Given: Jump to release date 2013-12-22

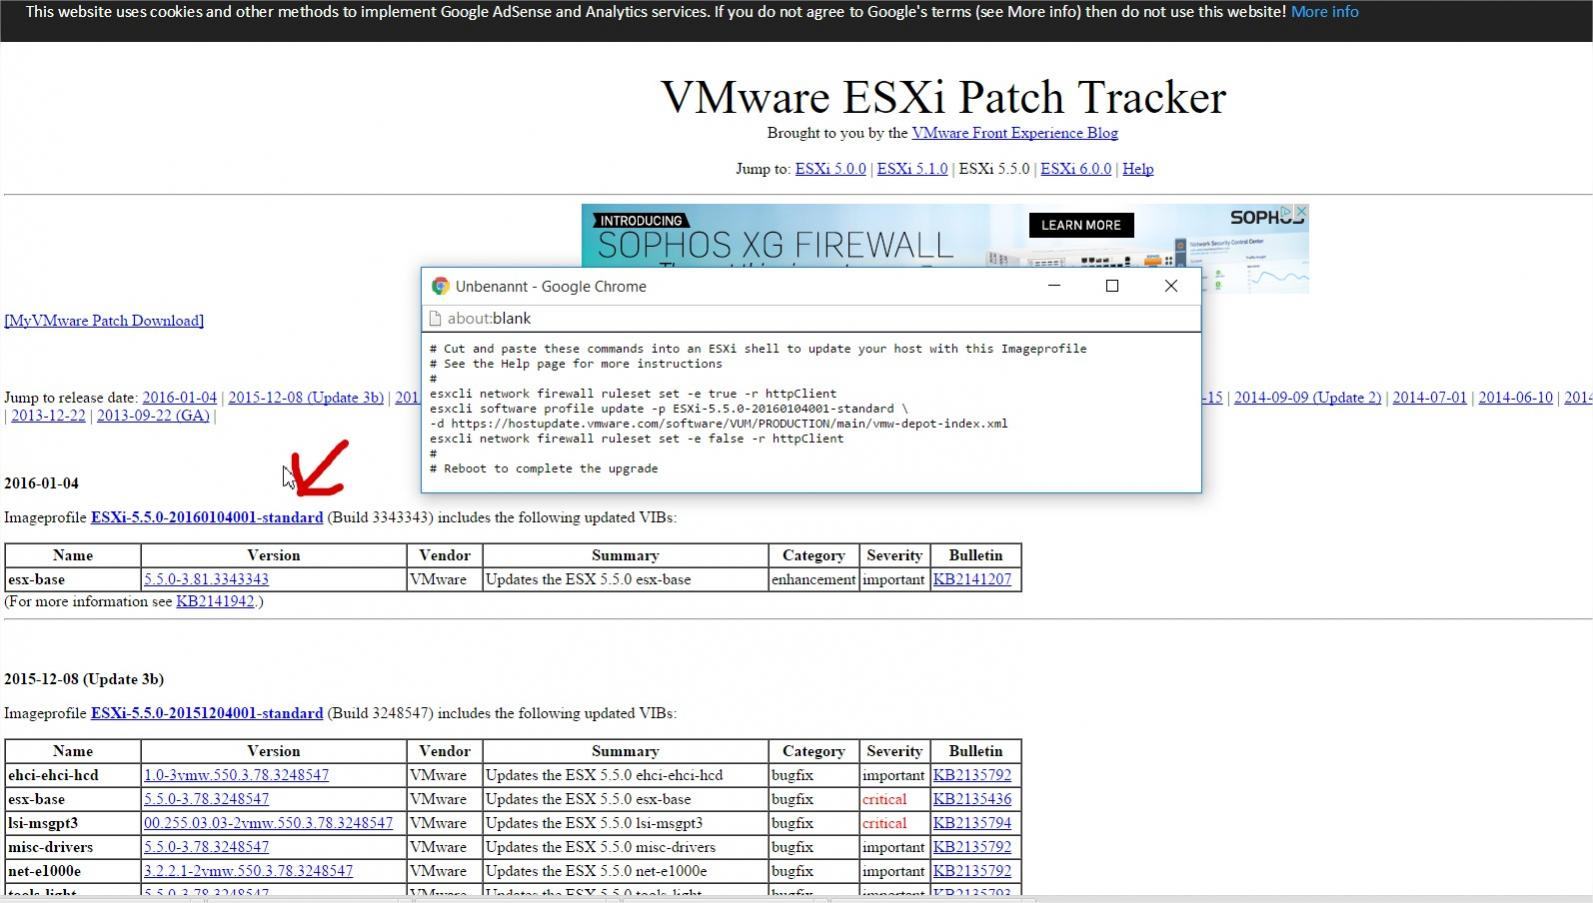Looking at the screenshot, I should click(48, 416).
